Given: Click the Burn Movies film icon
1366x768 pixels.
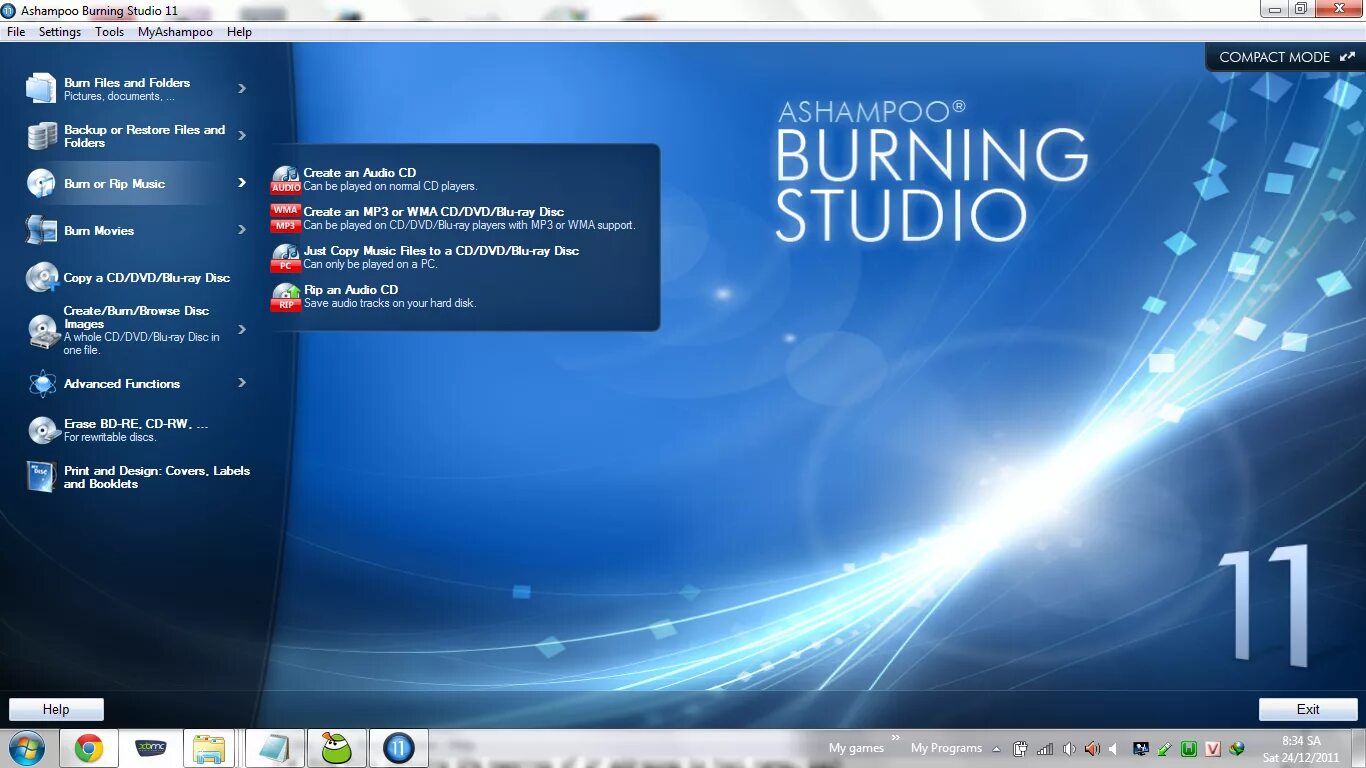Looking at the screenshot, I should click(41, 230).
